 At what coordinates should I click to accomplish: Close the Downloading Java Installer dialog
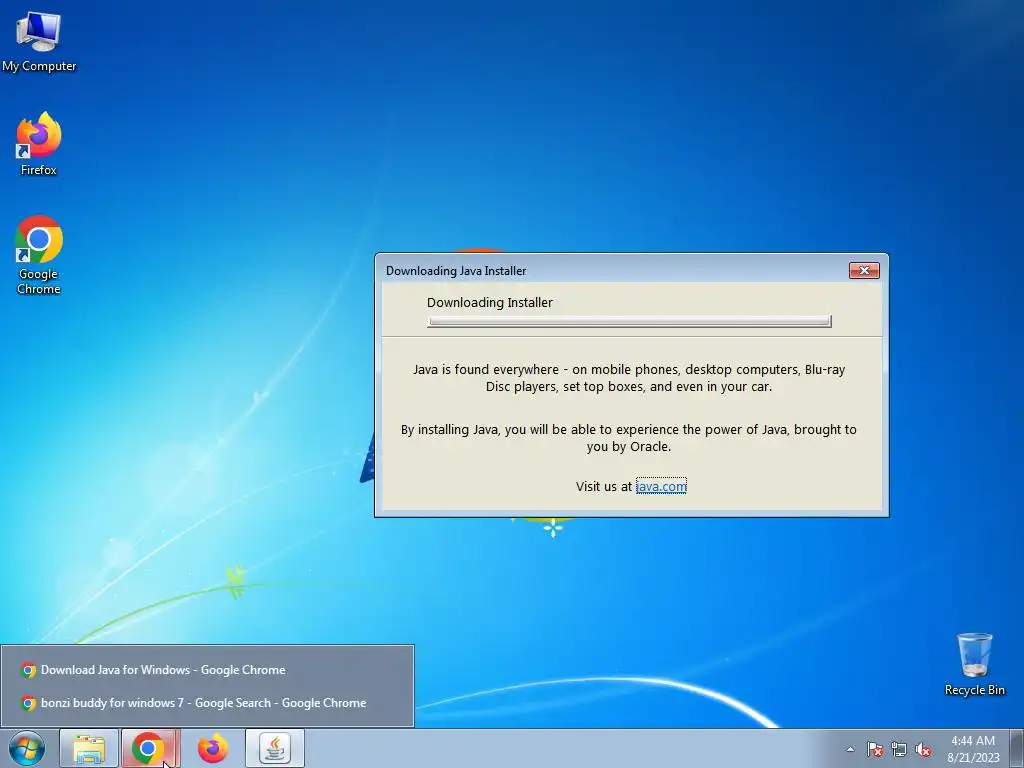(x=864, y=270)
